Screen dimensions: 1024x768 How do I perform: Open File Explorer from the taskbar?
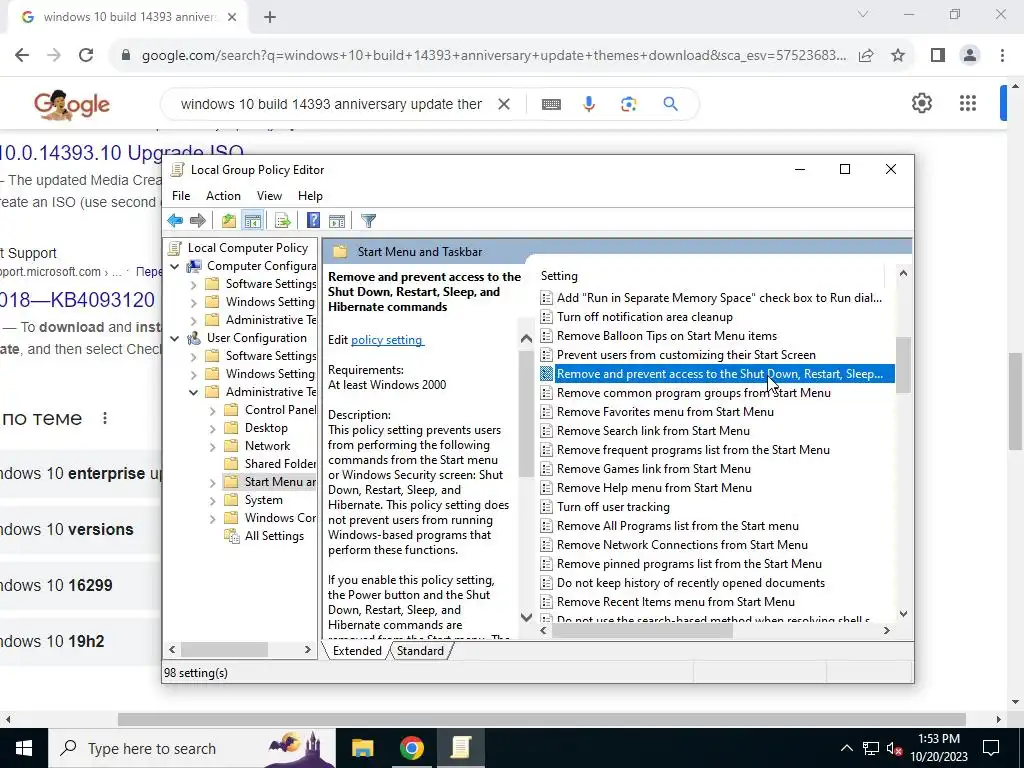362,748
